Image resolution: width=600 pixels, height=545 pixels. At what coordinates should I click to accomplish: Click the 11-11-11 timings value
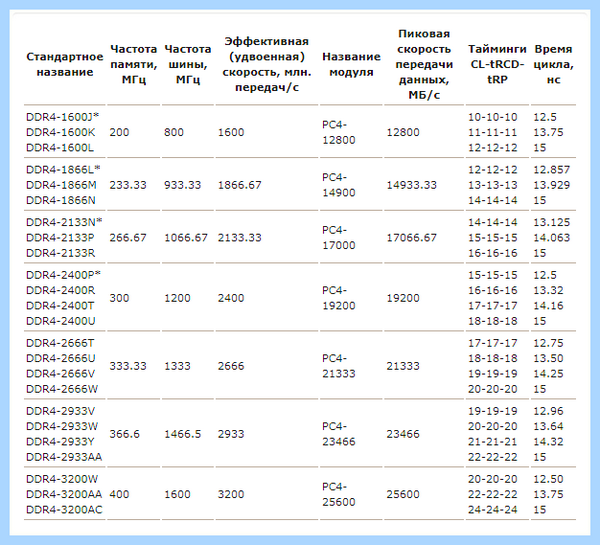[492, 132]
